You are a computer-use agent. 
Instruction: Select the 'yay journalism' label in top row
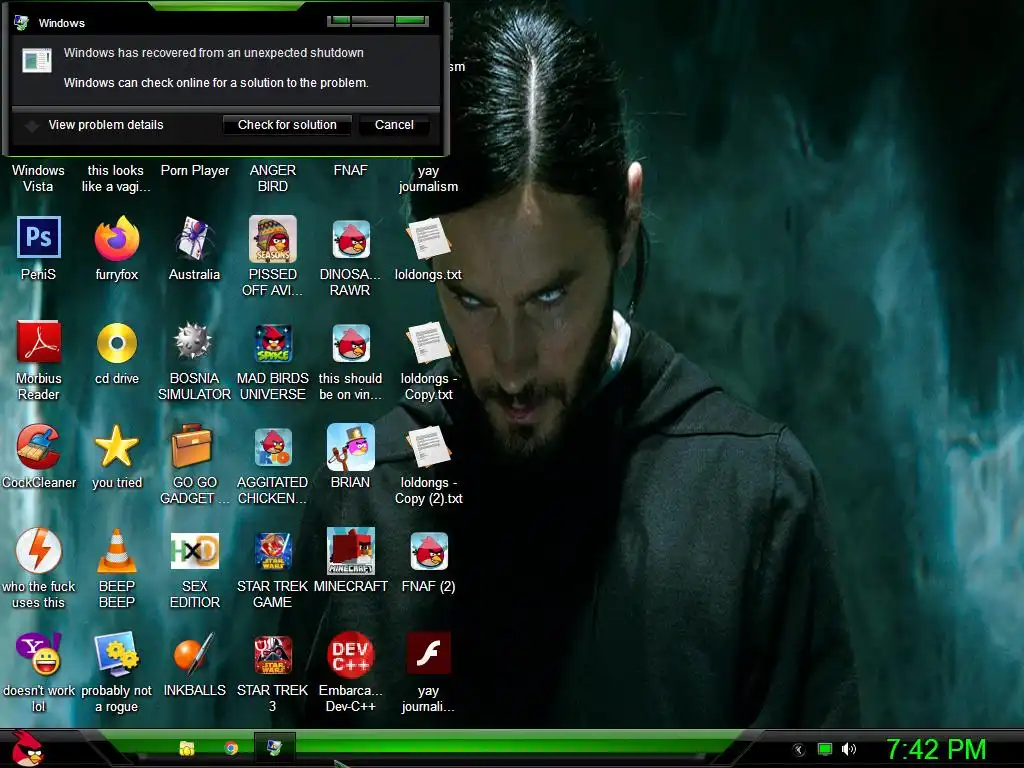(428, 178)
